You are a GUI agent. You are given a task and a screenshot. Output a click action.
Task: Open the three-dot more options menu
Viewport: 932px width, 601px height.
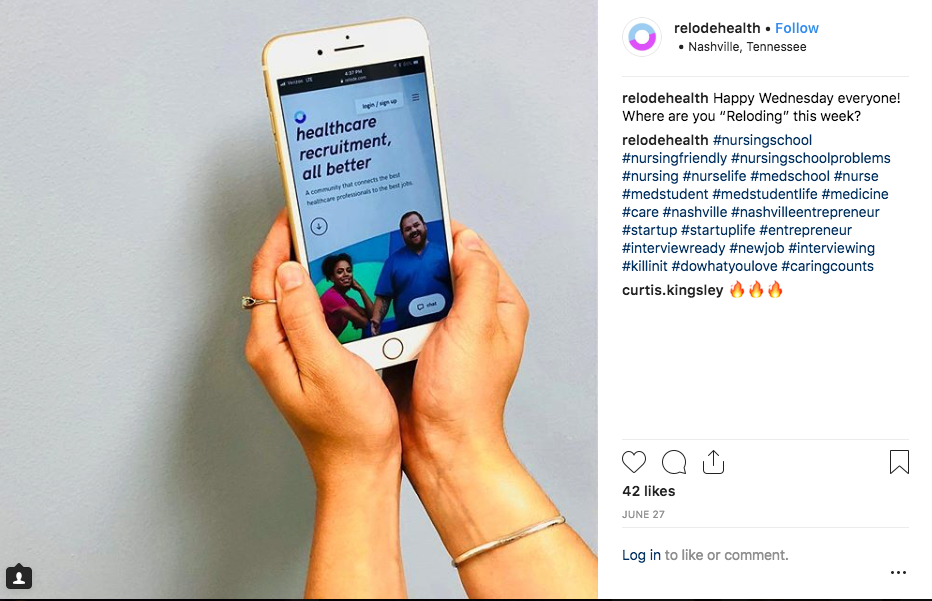898,572
